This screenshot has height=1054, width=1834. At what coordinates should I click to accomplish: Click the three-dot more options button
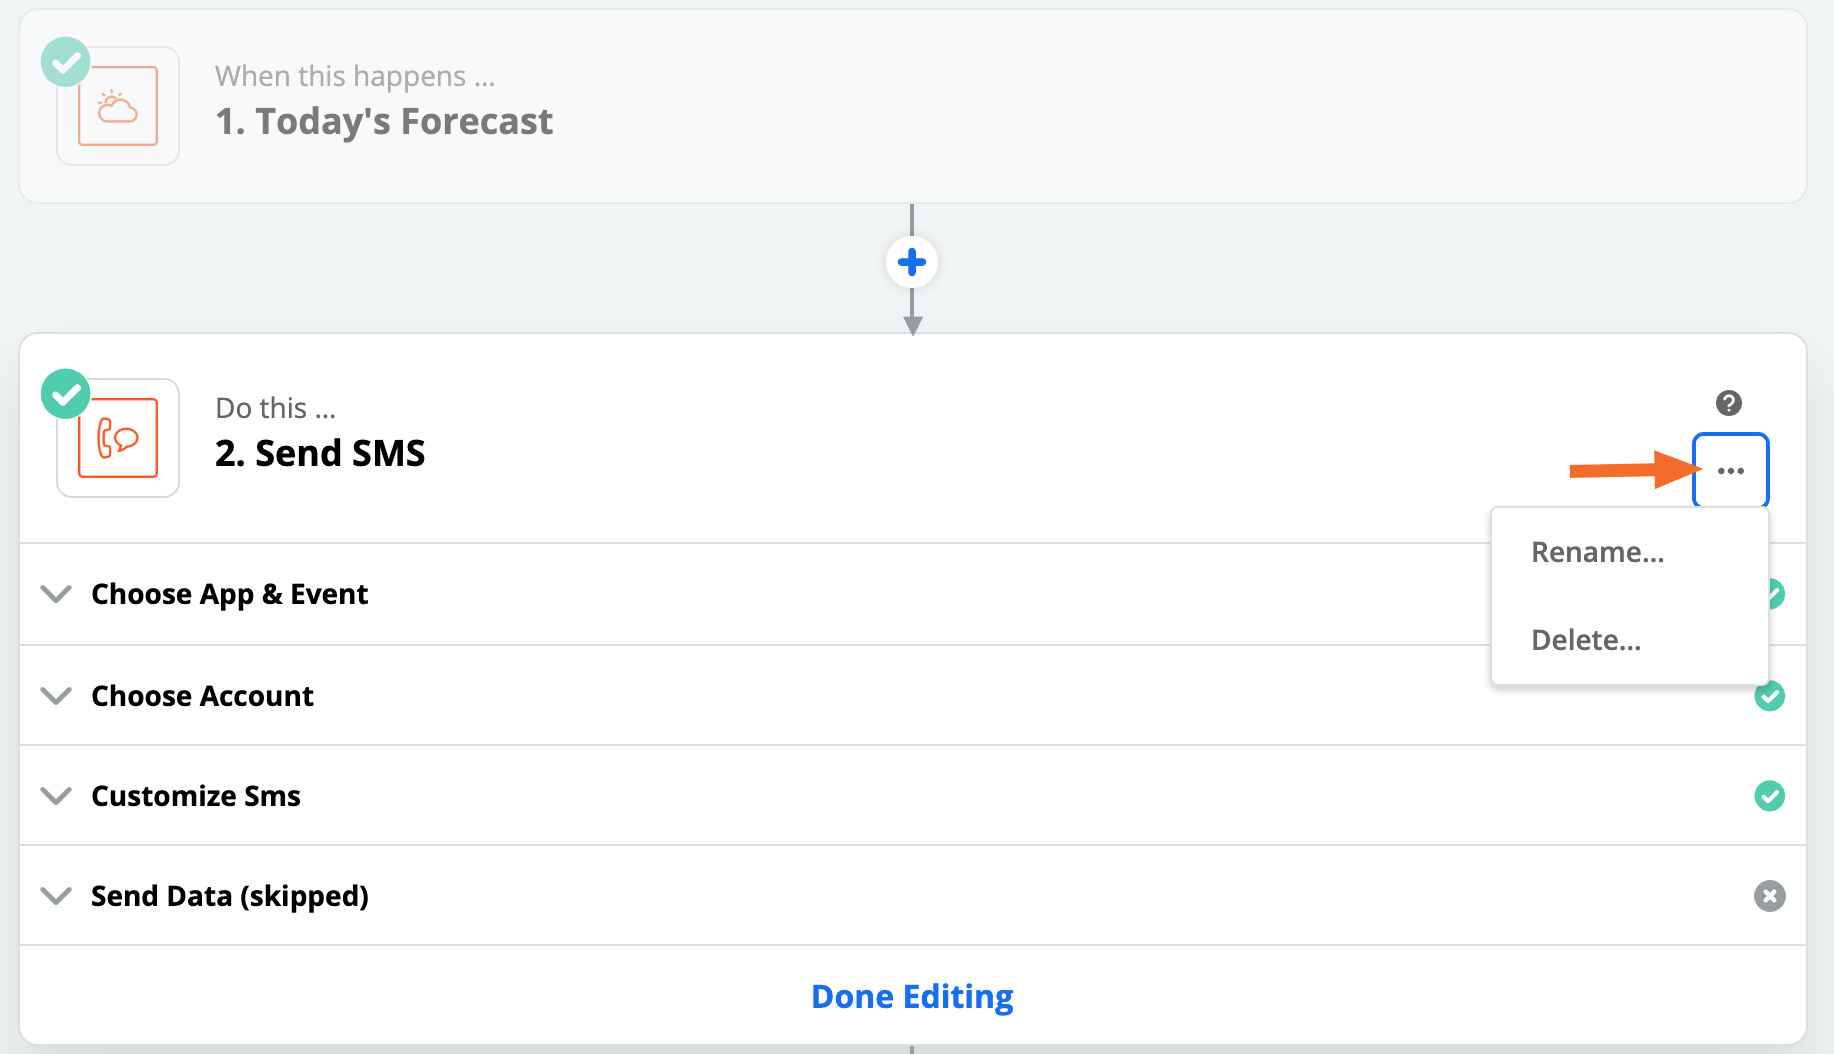pyautogui.click(x=1730, y=471)
